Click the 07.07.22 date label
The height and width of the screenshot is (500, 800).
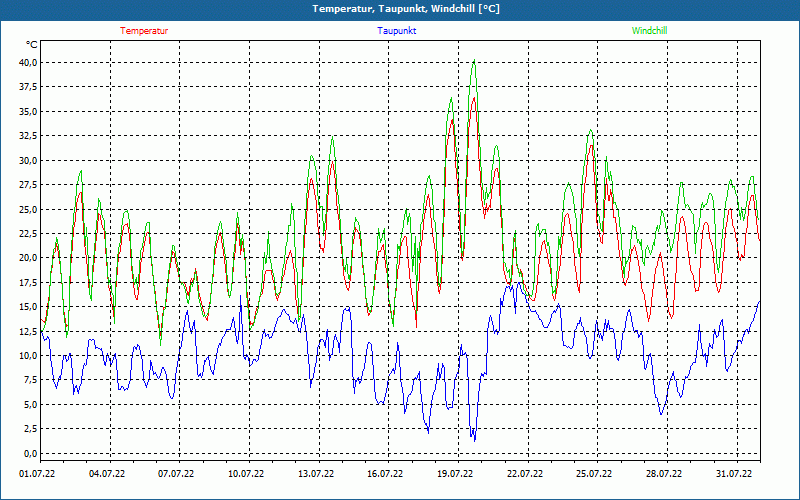click(x=176, y=473)
